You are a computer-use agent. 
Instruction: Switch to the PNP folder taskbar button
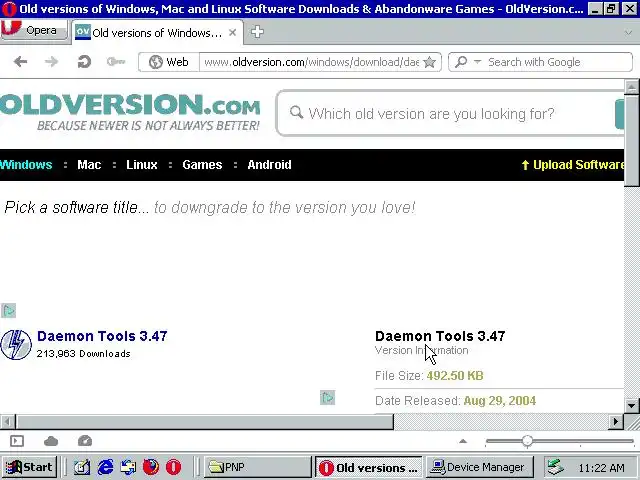257,467
